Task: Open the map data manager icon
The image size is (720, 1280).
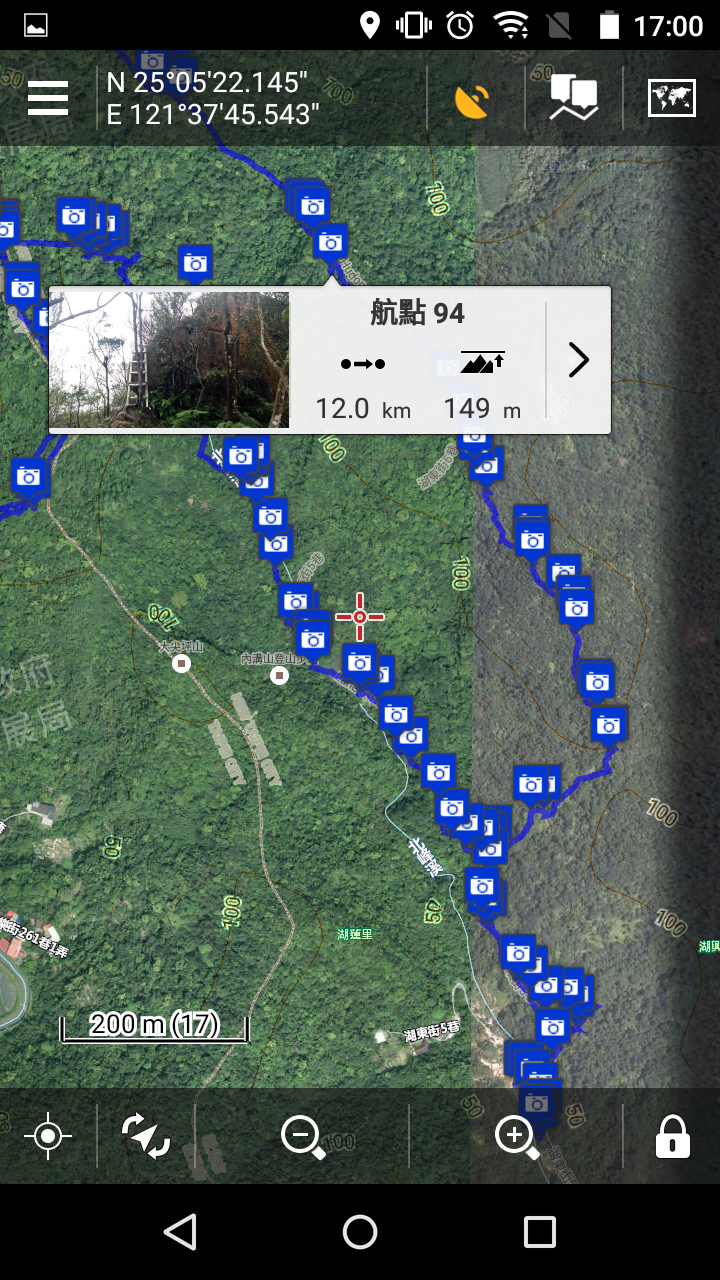Action: [x=573, y=99]
